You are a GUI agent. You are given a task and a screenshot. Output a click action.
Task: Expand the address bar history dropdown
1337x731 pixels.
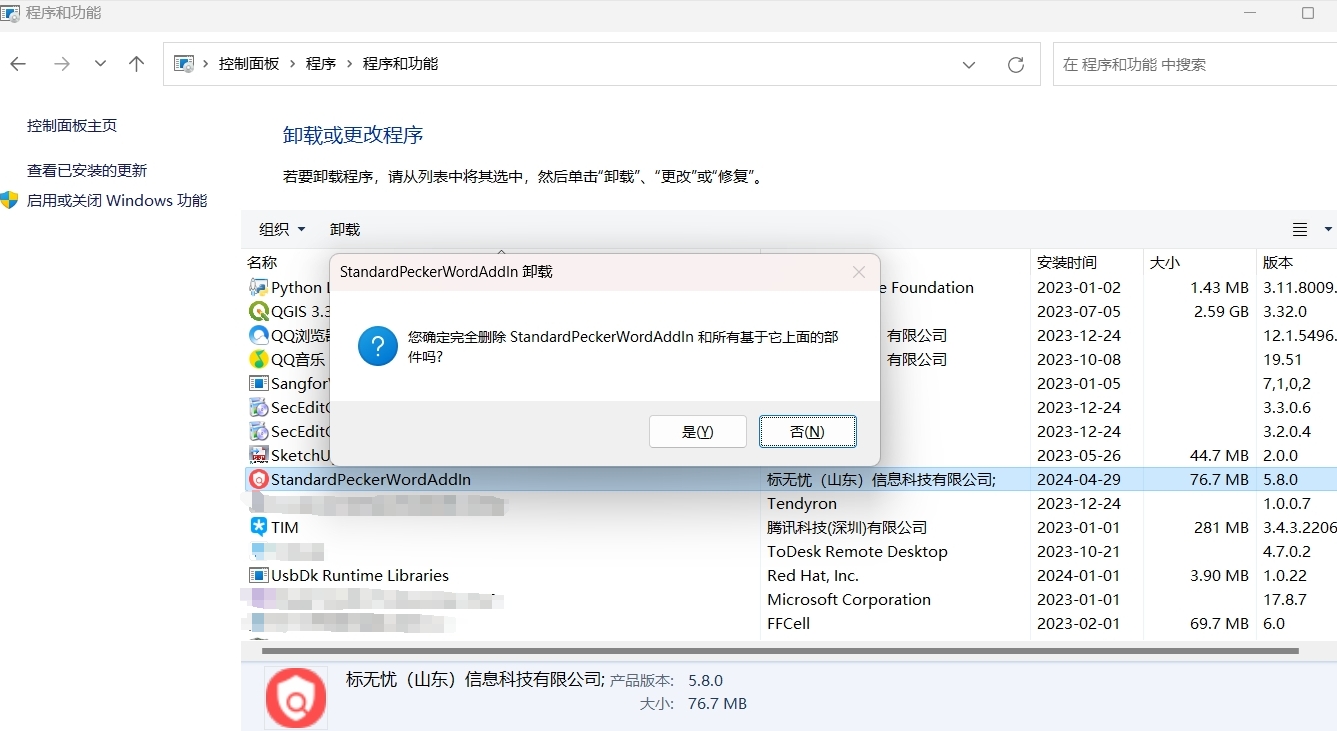click(968, 64)
